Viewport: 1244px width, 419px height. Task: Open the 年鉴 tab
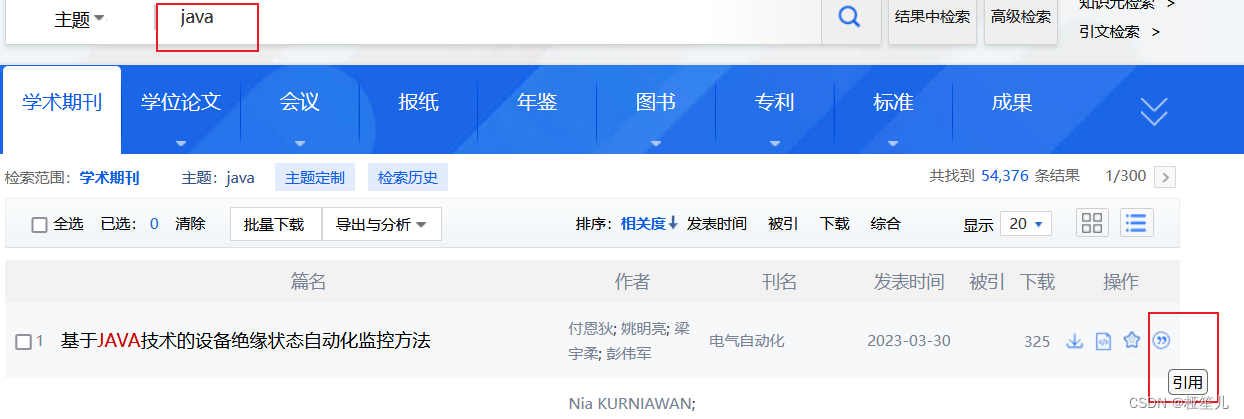point(537,102)
